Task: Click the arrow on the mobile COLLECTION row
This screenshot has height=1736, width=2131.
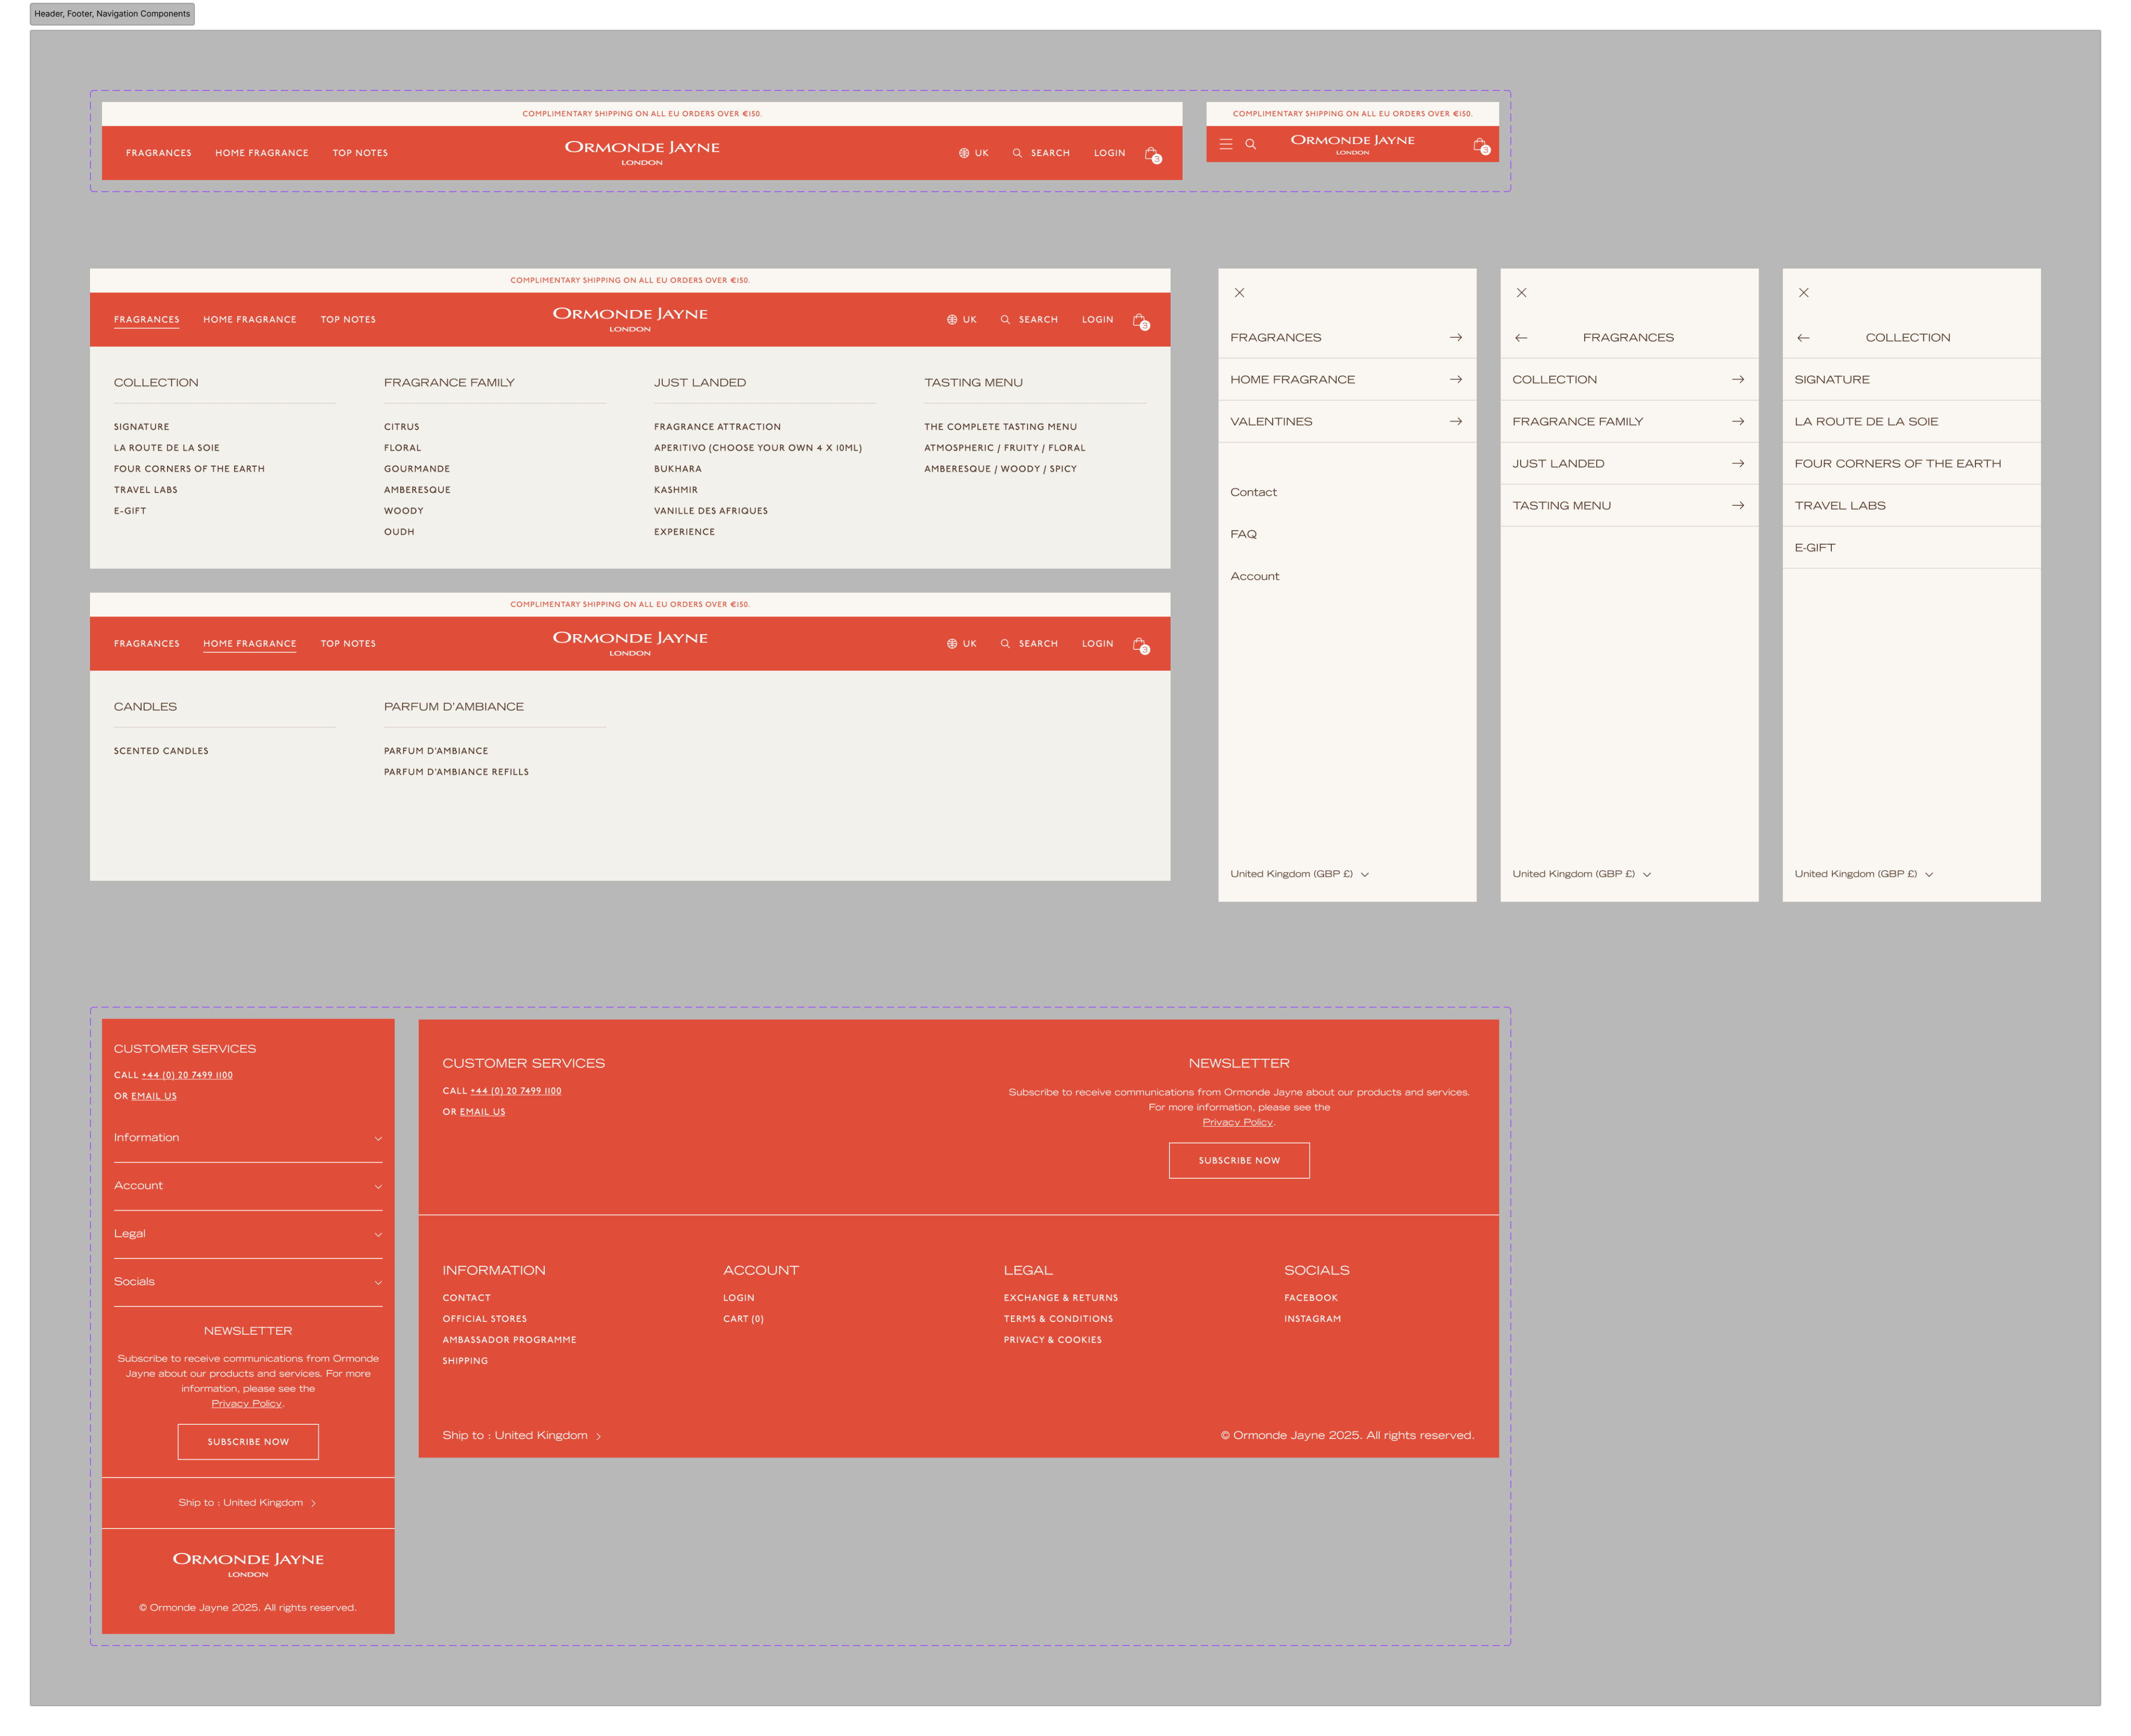Action: coord(1738,380)
